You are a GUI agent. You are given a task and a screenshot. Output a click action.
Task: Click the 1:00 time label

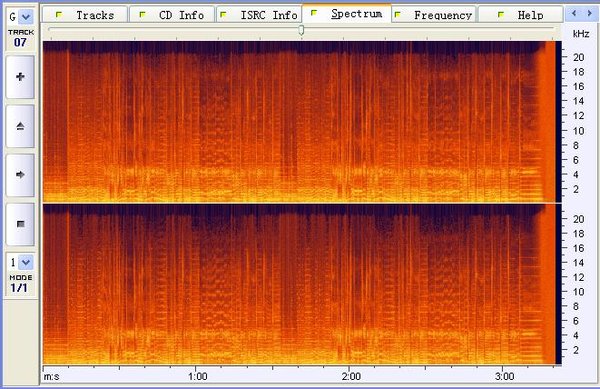click(x=197, y=376)
